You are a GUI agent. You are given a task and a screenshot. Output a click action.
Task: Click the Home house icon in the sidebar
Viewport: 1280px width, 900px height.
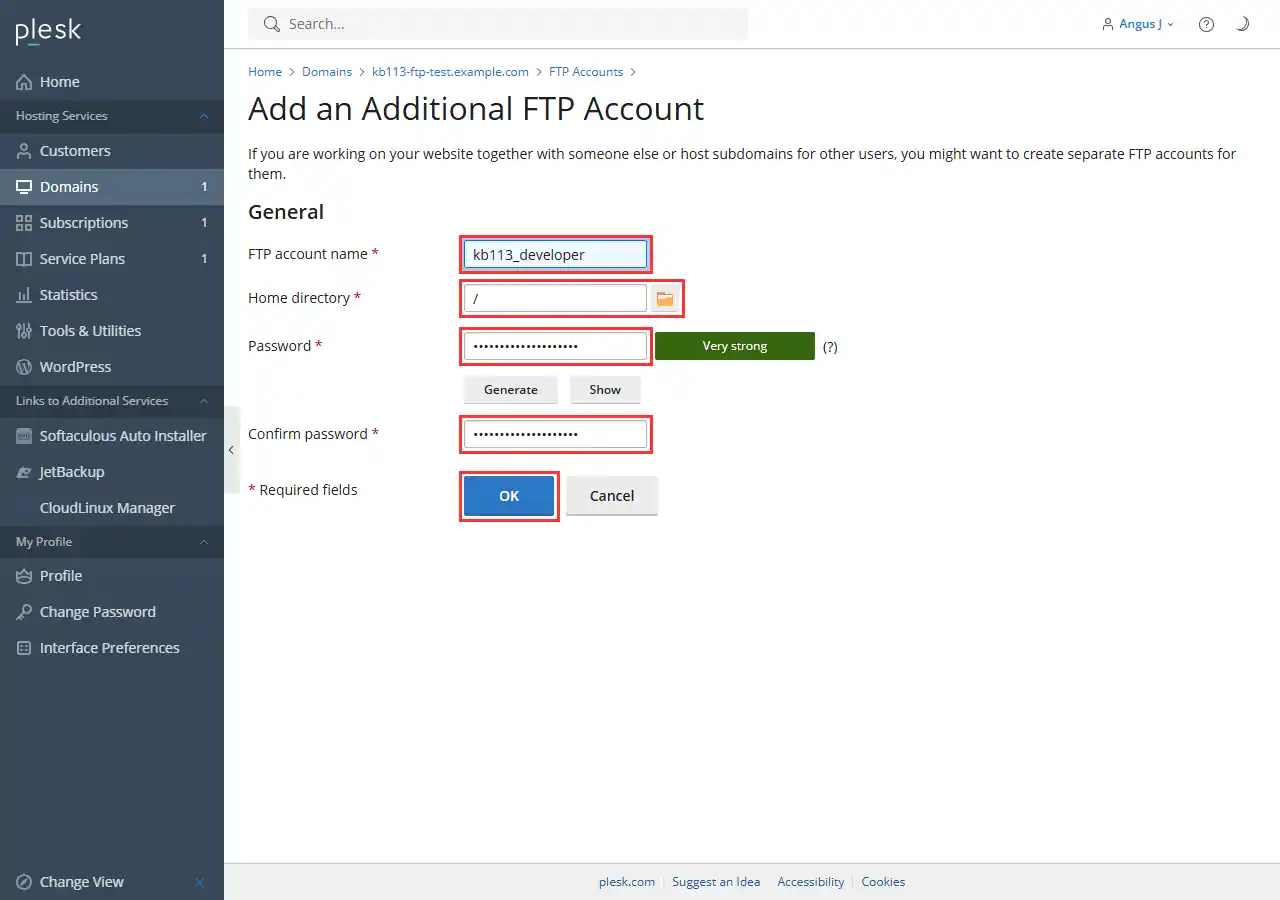[x=24, y=82]
